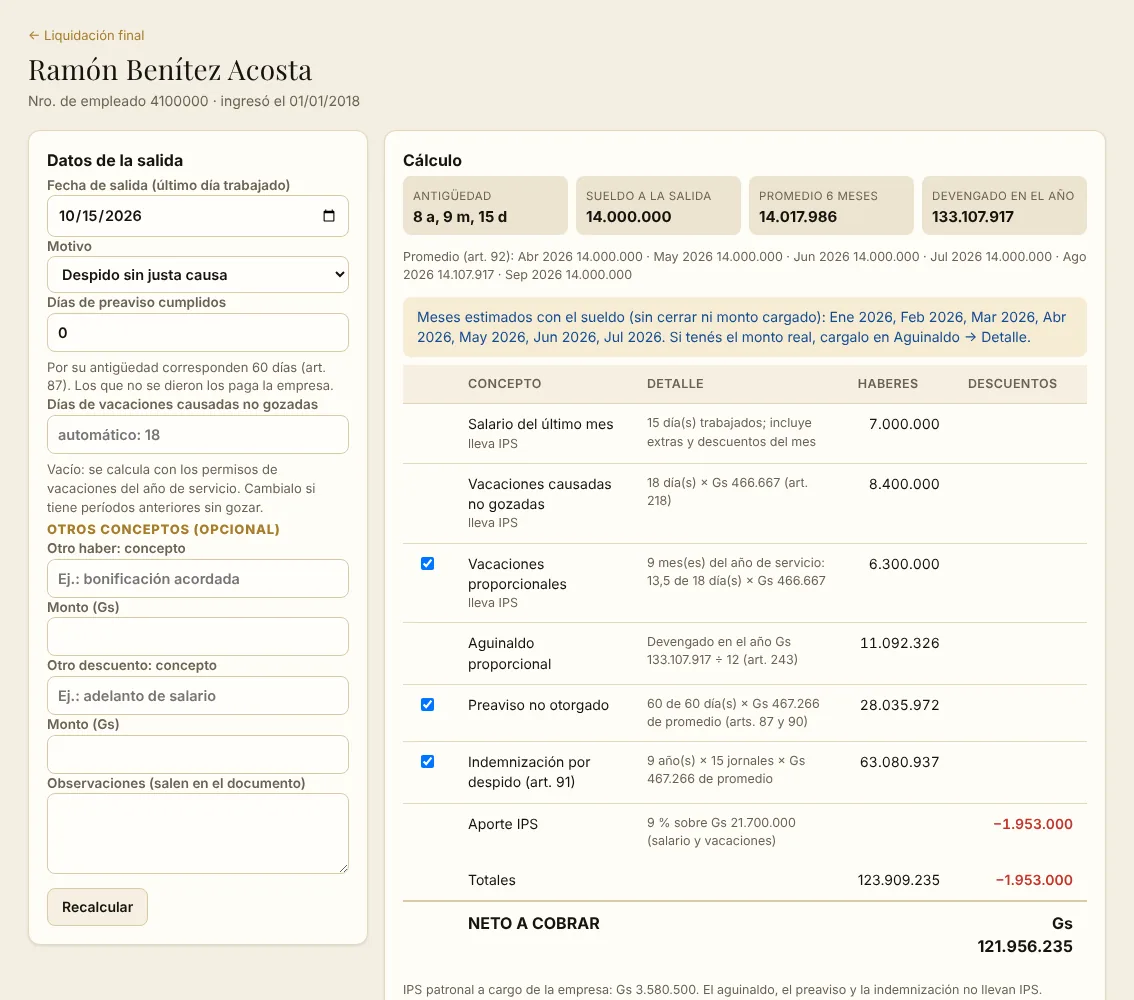The image size is (1134, 1000).
Task: Click the employee number and entry date line
Action: tap(194, 101)
